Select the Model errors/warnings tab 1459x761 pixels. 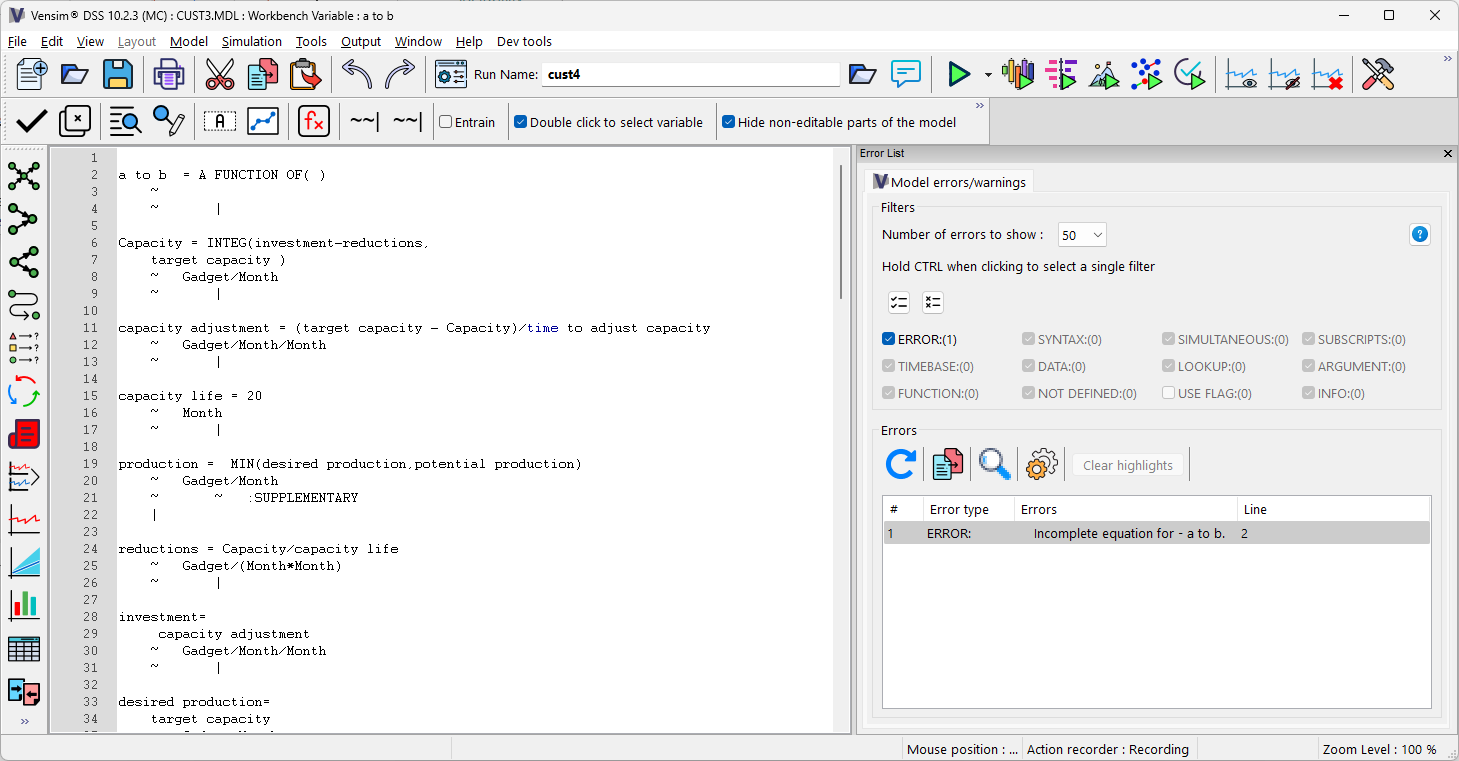[949, 181]
